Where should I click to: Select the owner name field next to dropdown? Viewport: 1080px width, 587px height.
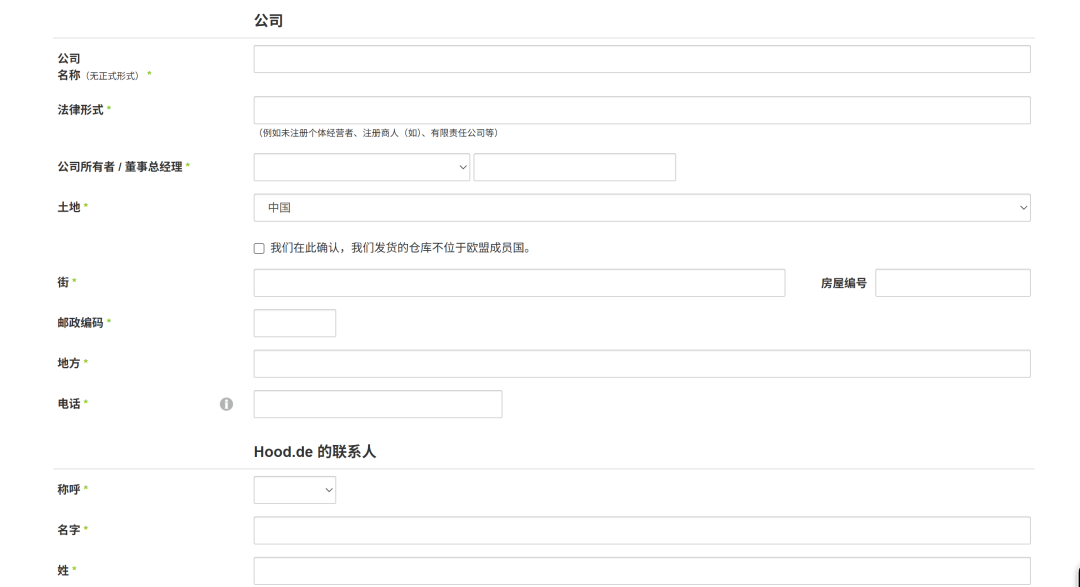point(574,167)
